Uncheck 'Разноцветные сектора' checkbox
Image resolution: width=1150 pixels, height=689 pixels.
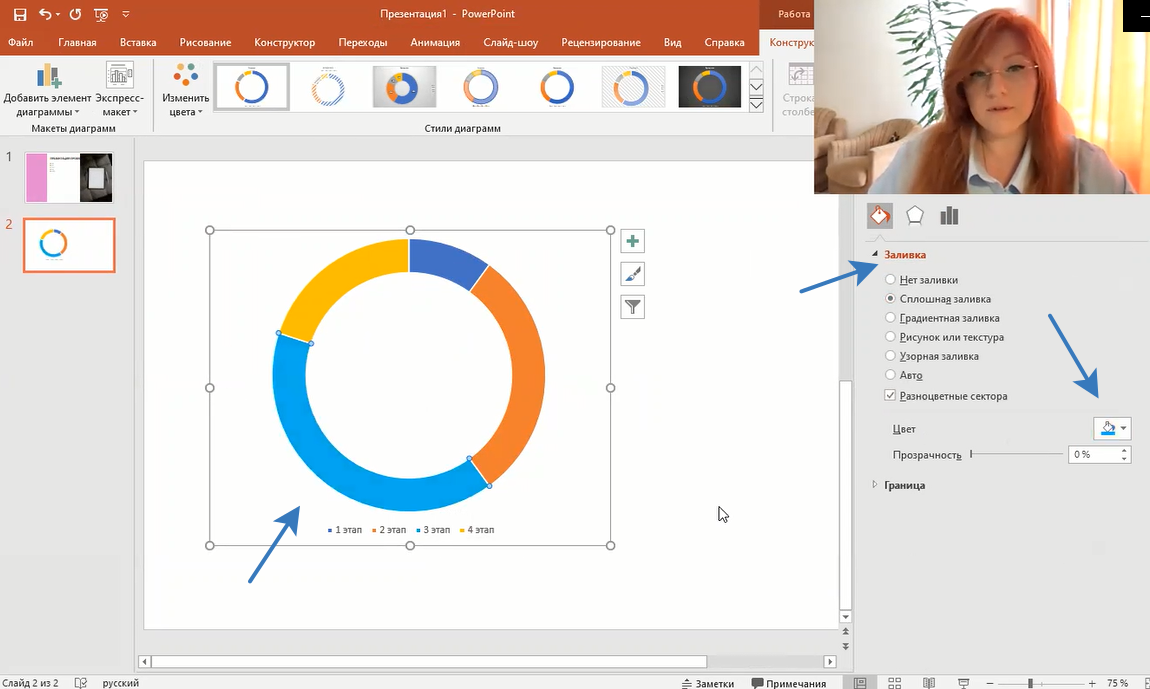tap(890, 396)
